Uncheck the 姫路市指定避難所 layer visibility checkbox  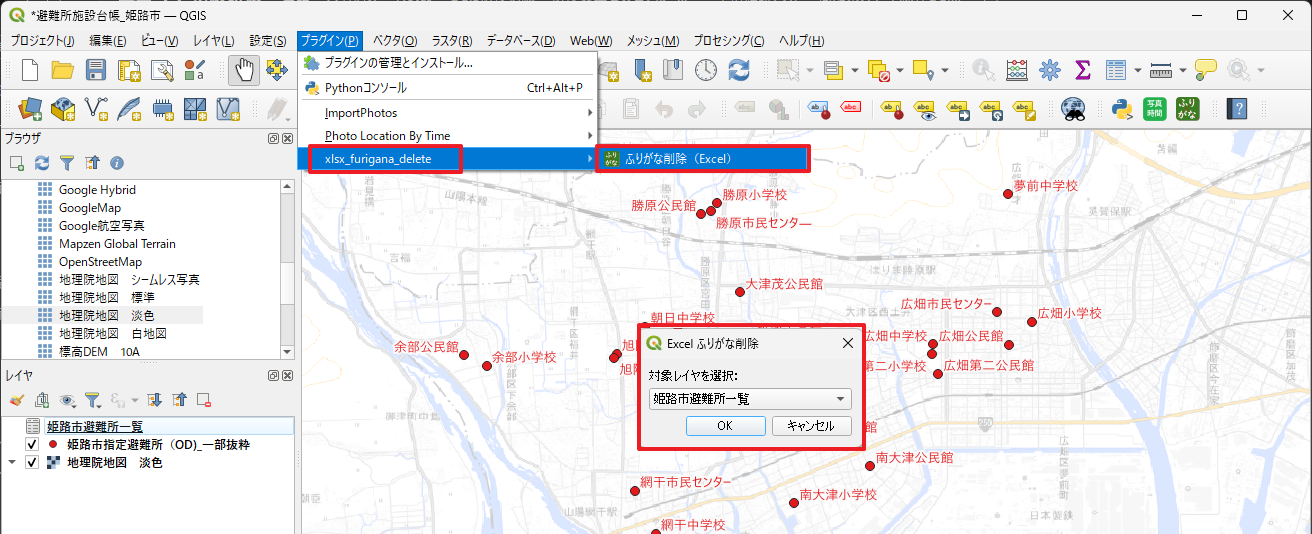pos(32,444)
